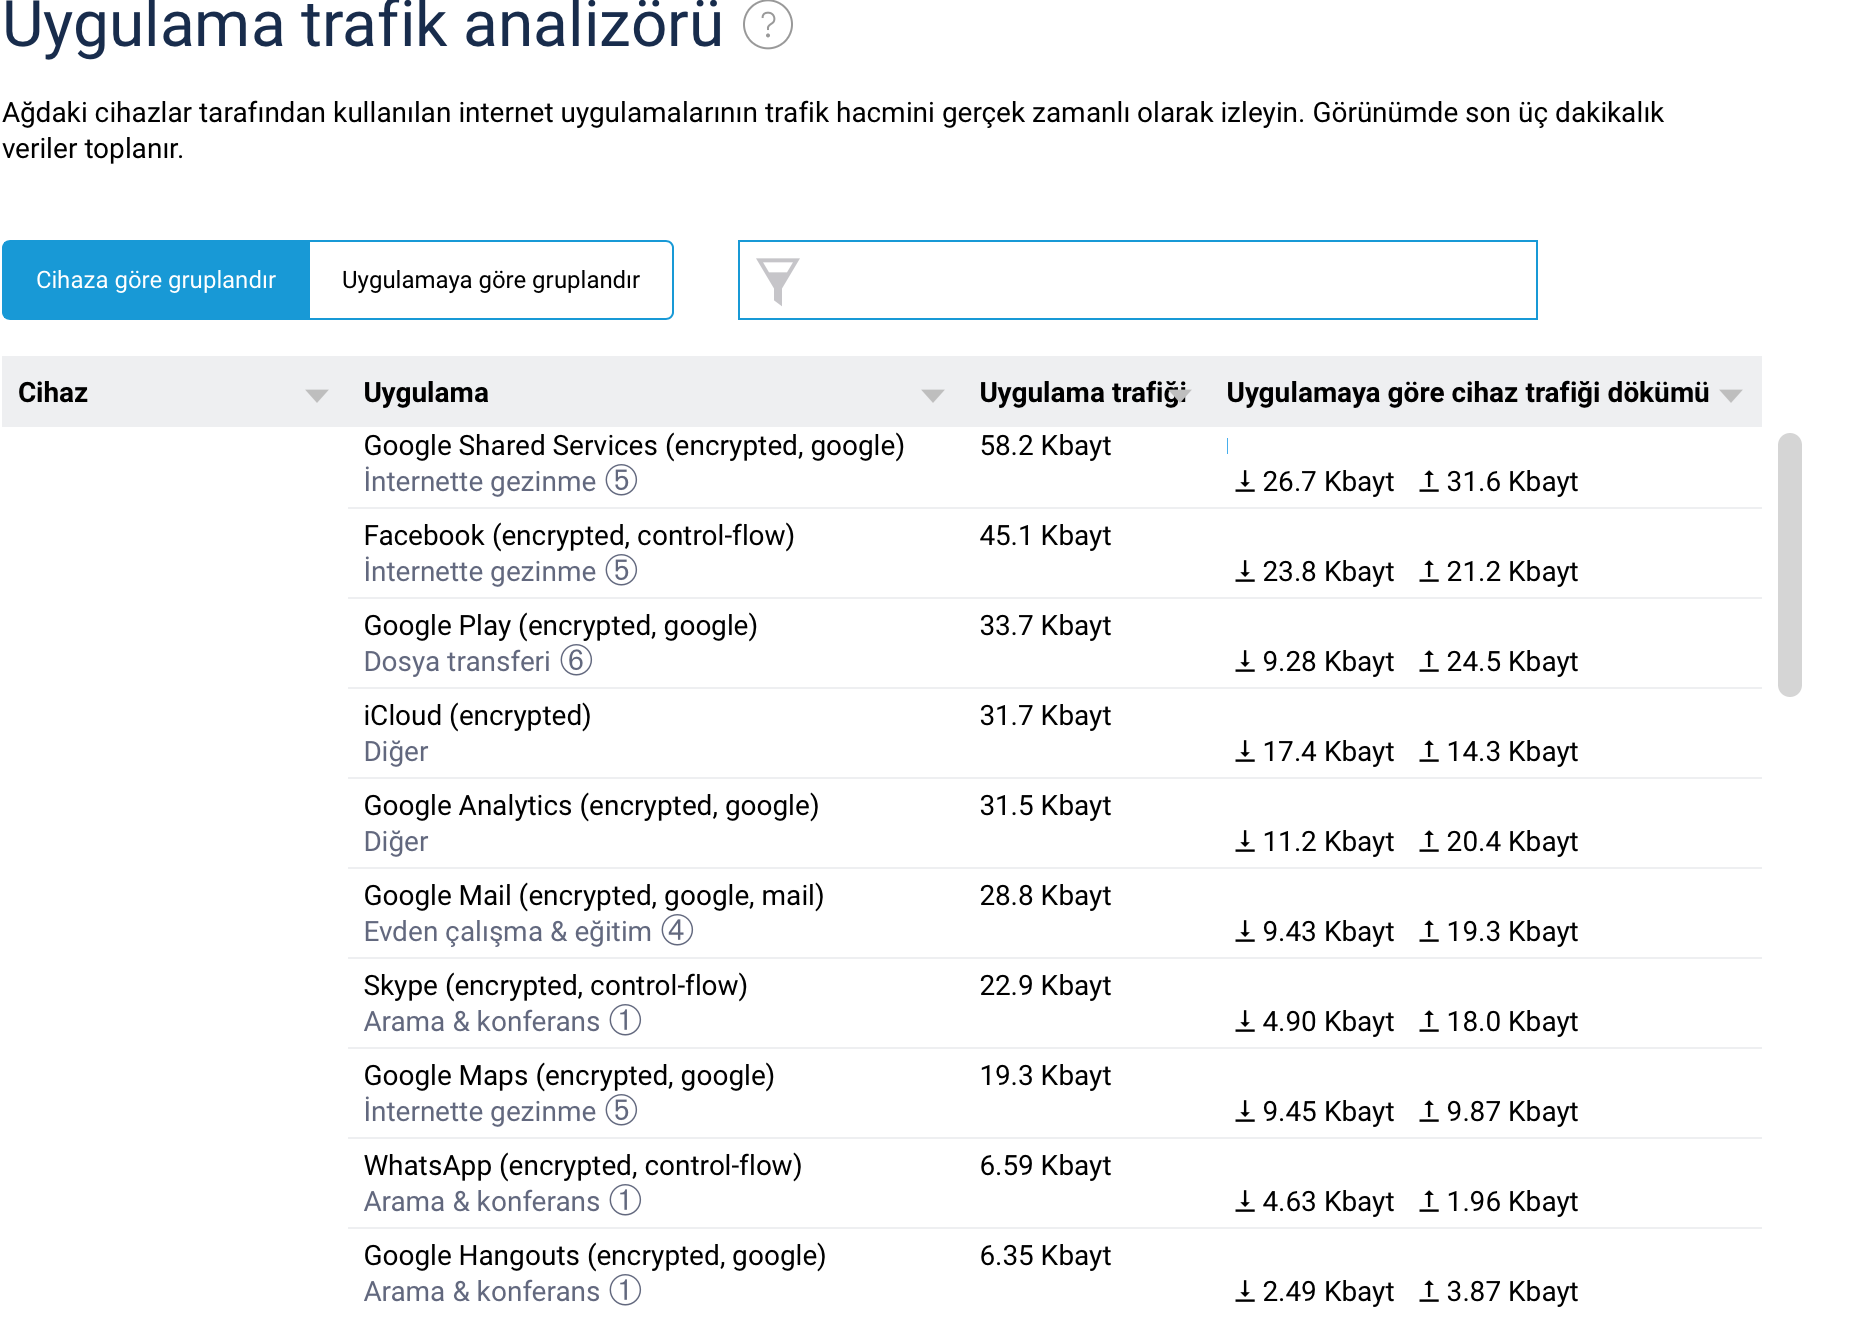Click upload arrow icon beside 19.3 Kbayt
The image size is (1852, 1342).
point(1429,931)
